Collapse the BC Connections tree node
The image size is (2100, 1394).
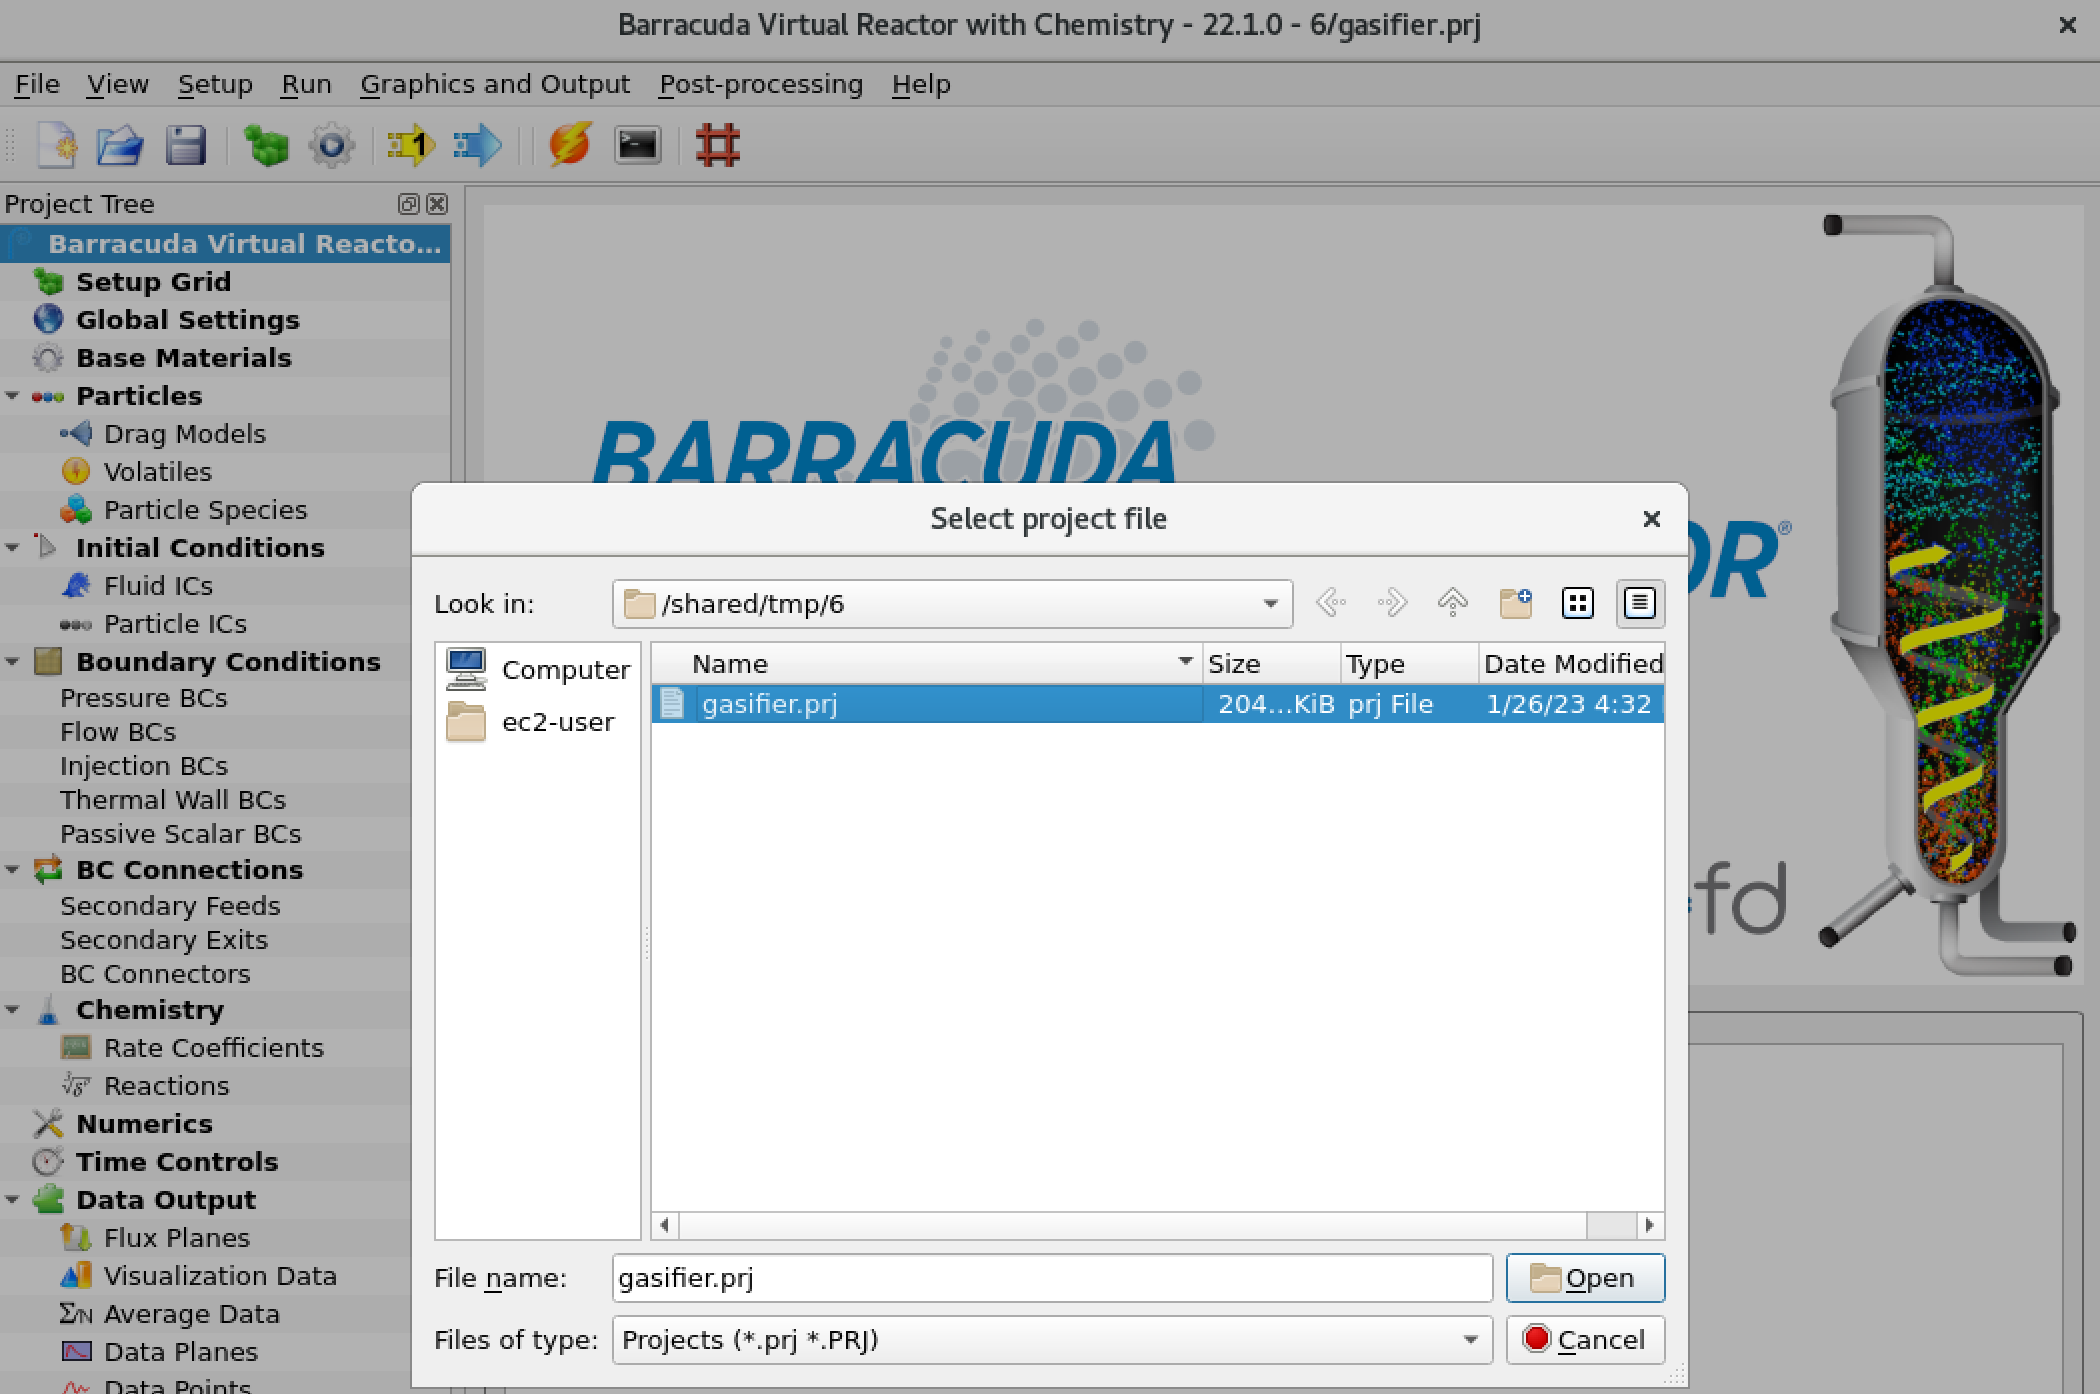pos(12,870)
